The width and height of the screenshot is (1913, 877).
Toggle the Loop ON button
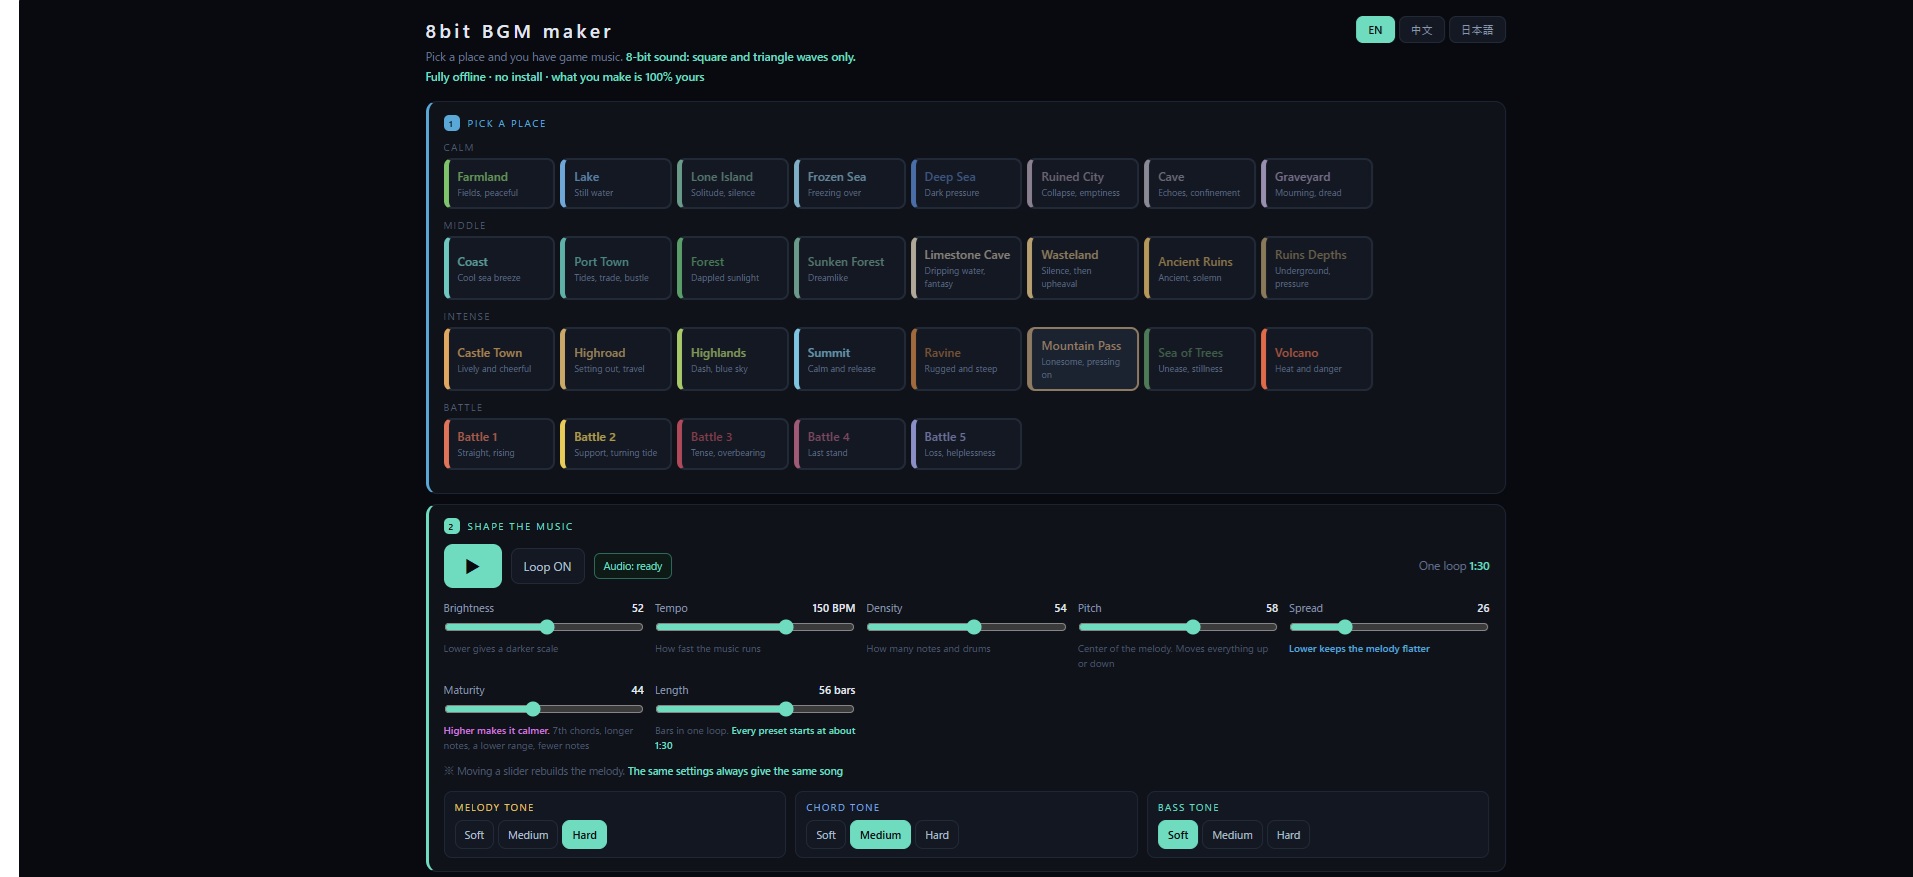(x=547, y=566)
